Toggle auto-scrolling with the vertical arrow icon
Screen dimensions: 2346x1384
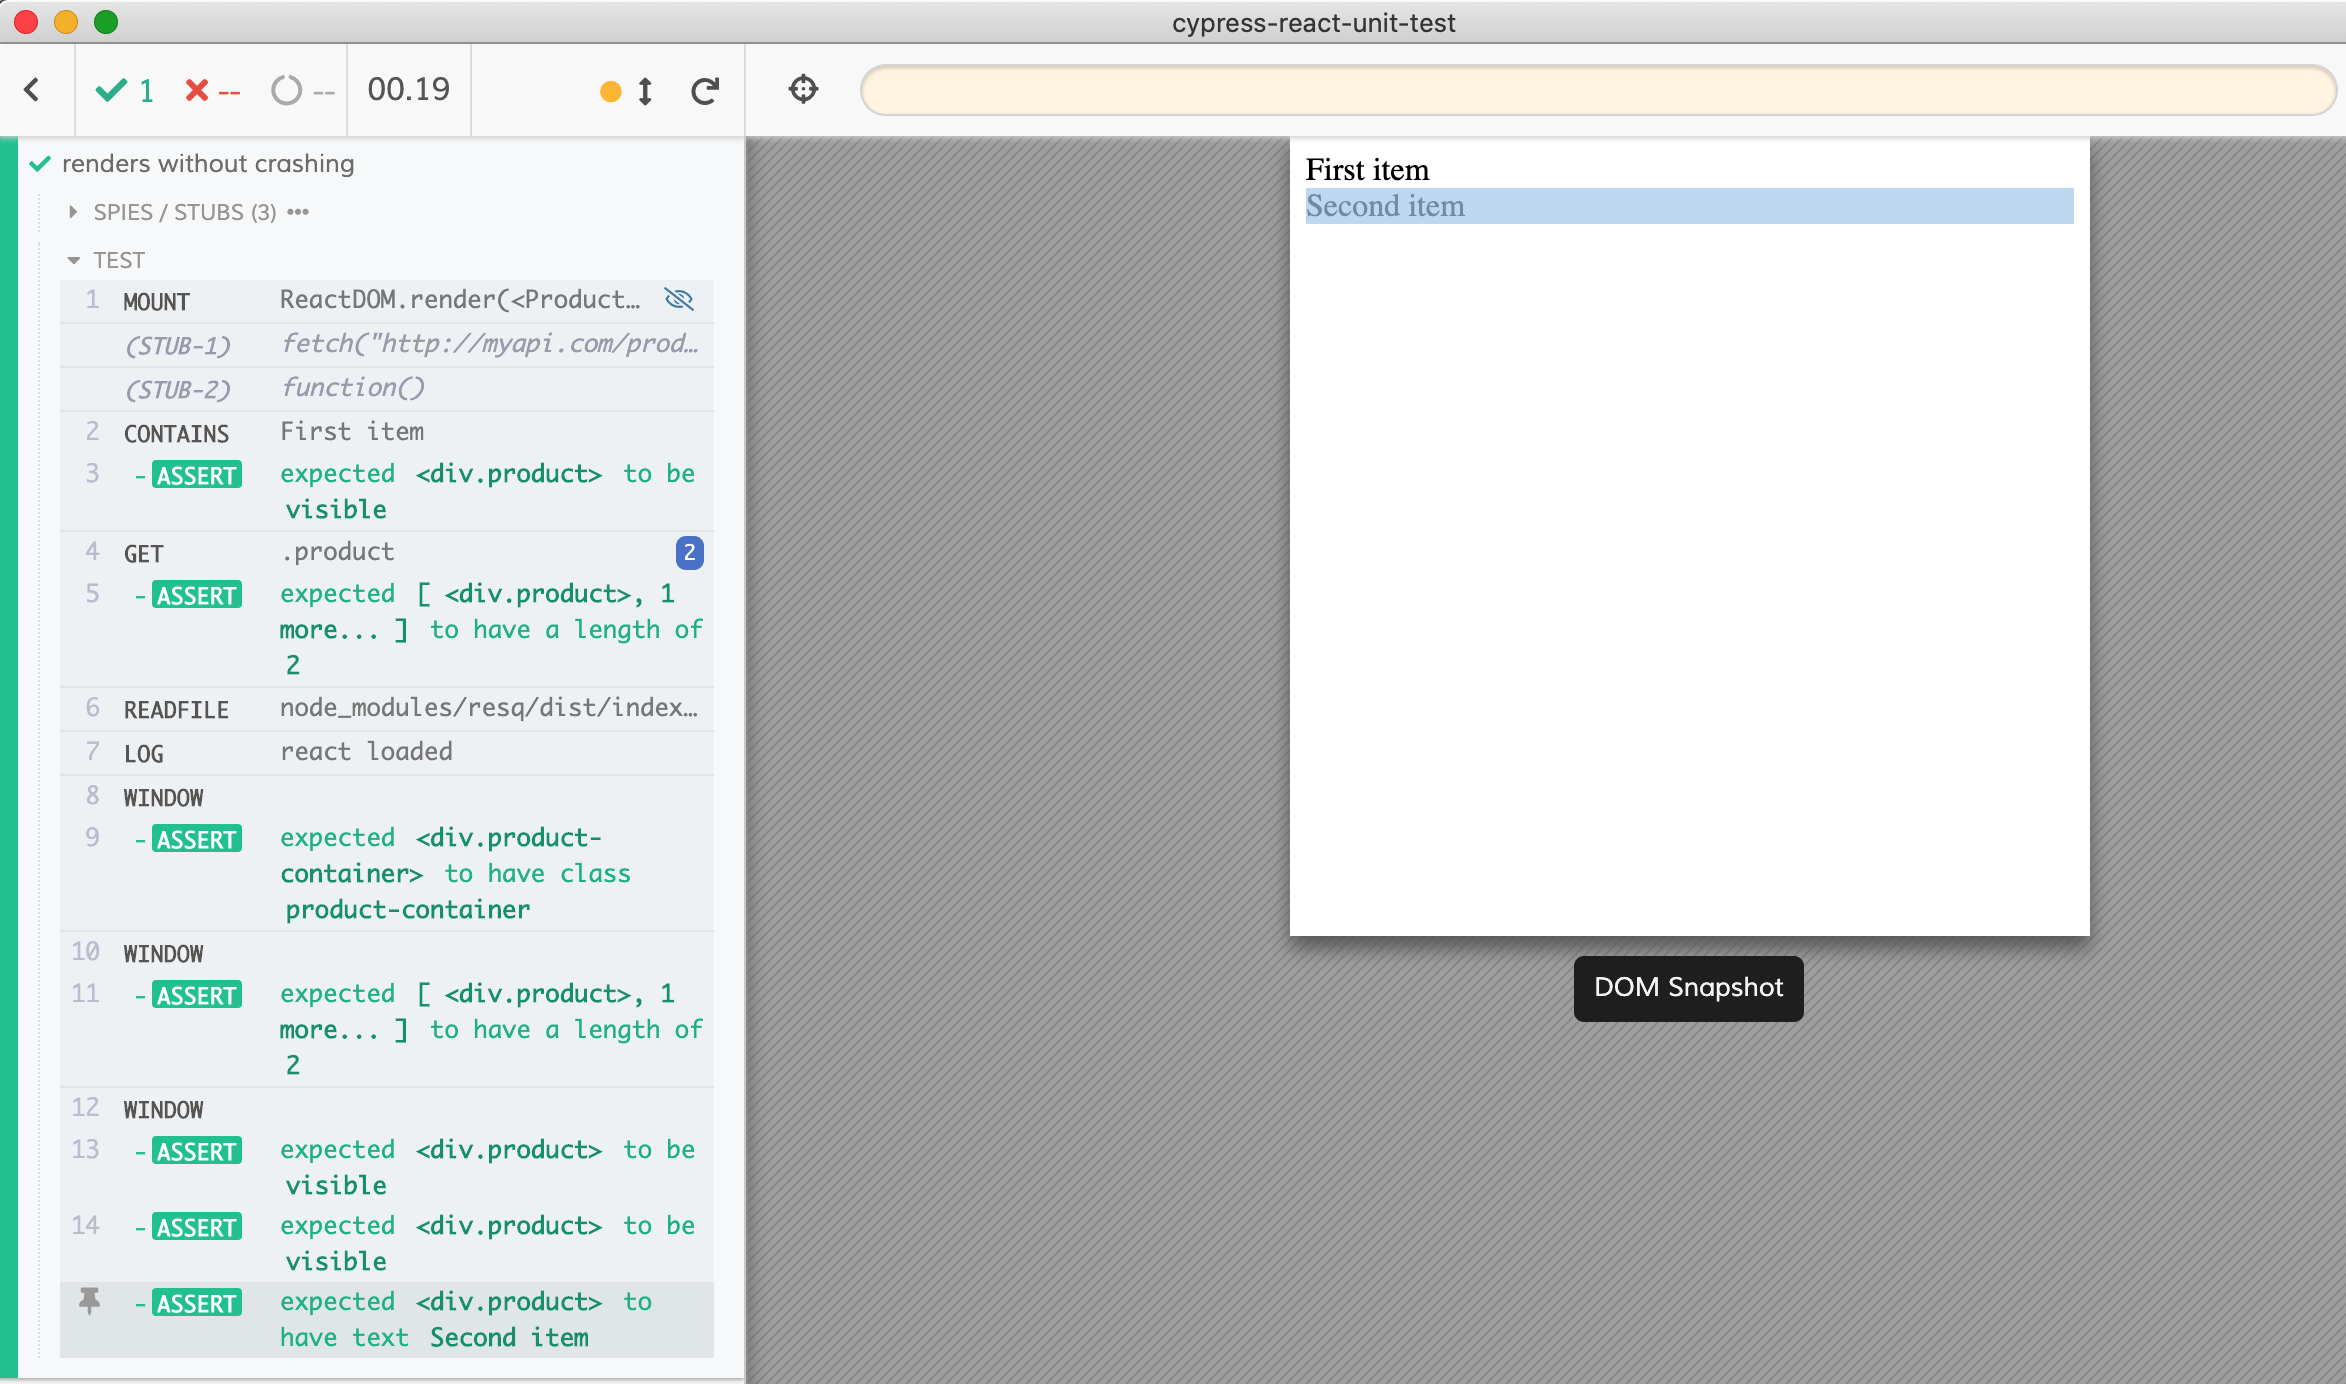[x=645, y=91]
